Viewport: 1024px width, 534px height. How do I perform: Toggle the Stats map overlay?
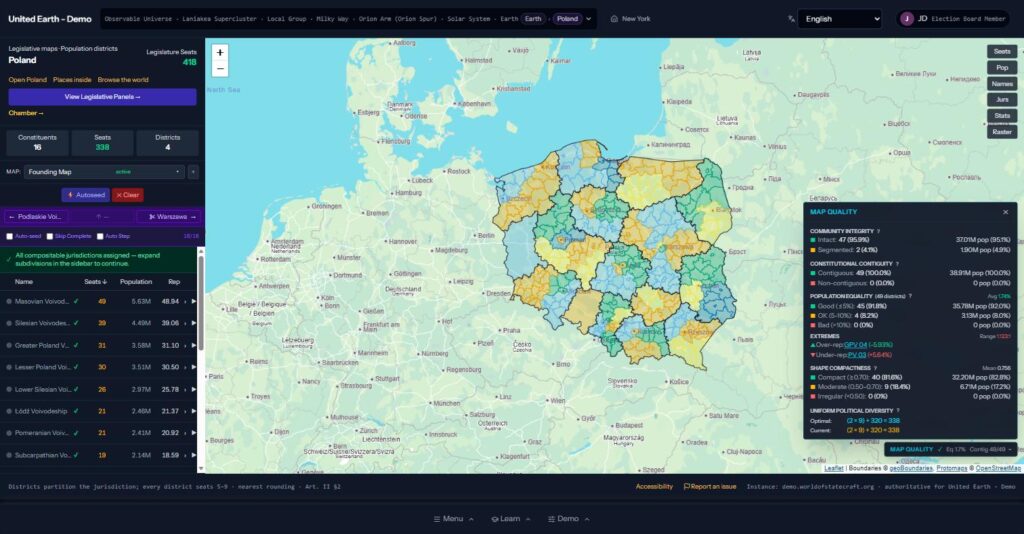pos(1002,116)
